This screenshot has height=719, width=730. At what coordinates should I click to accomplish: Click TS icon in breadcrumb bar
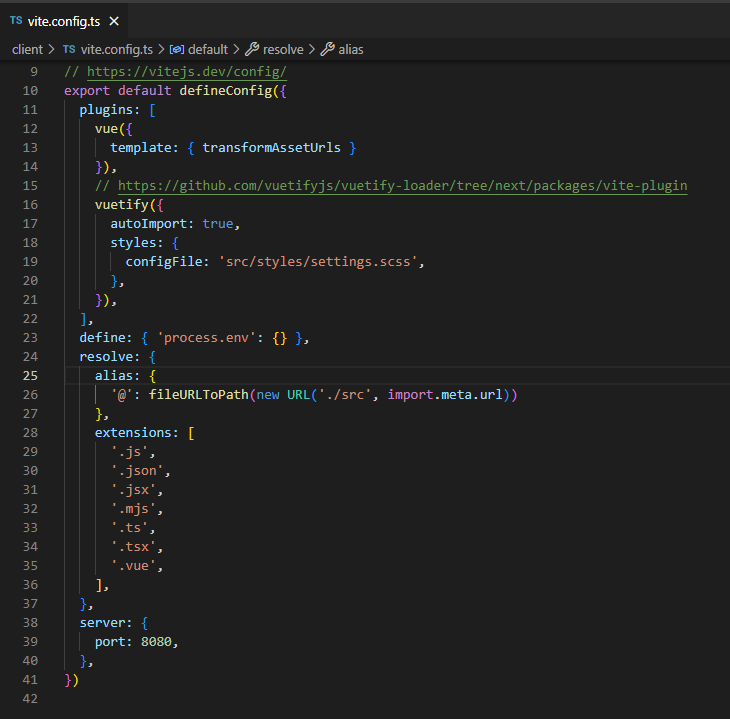(69, 49)
